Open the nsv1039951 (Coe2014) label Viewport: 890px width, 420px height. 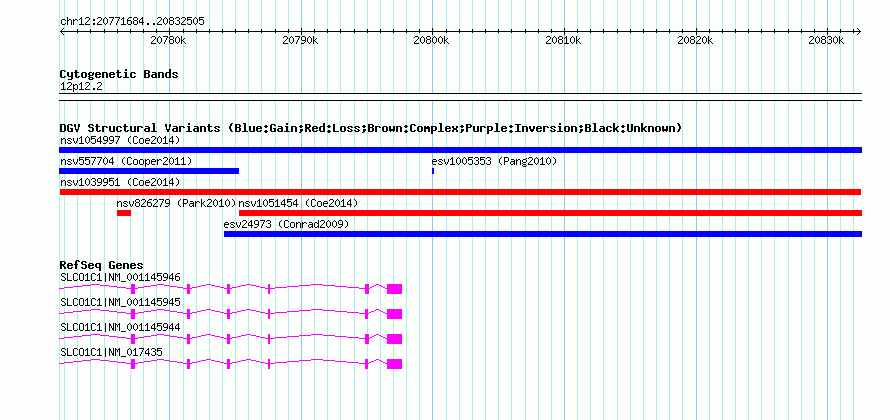(120, 182)
